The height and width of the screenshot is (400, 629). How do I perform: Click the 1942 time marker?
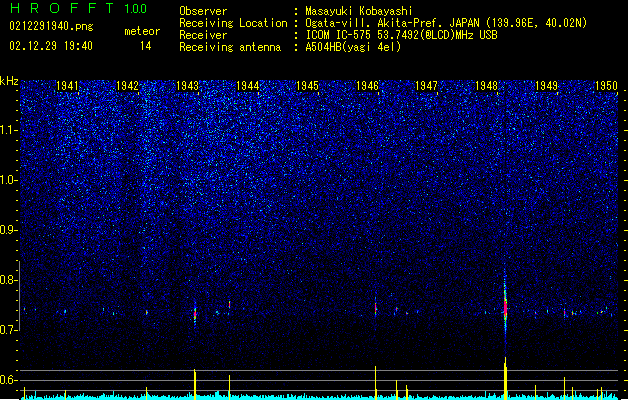(x=127, y=85)
